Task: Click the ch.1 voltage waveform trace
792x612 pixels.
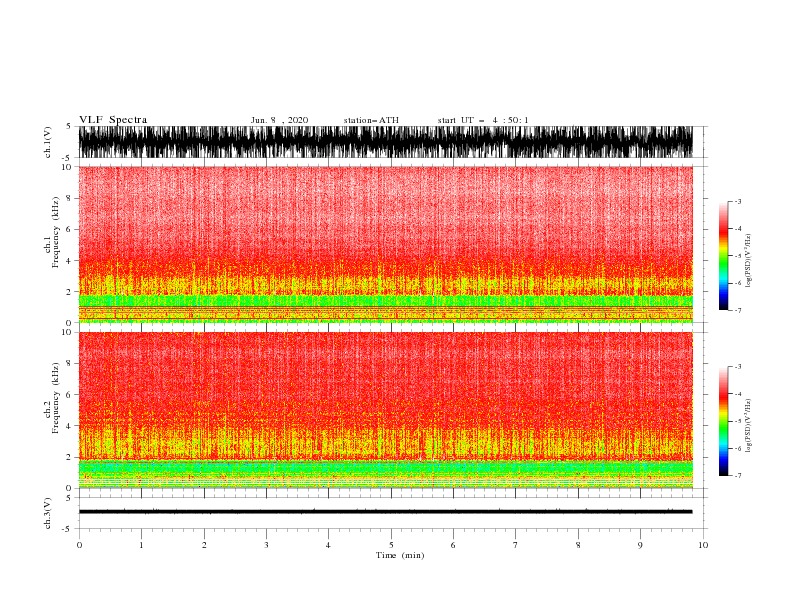Action: (x=385, y=142)
